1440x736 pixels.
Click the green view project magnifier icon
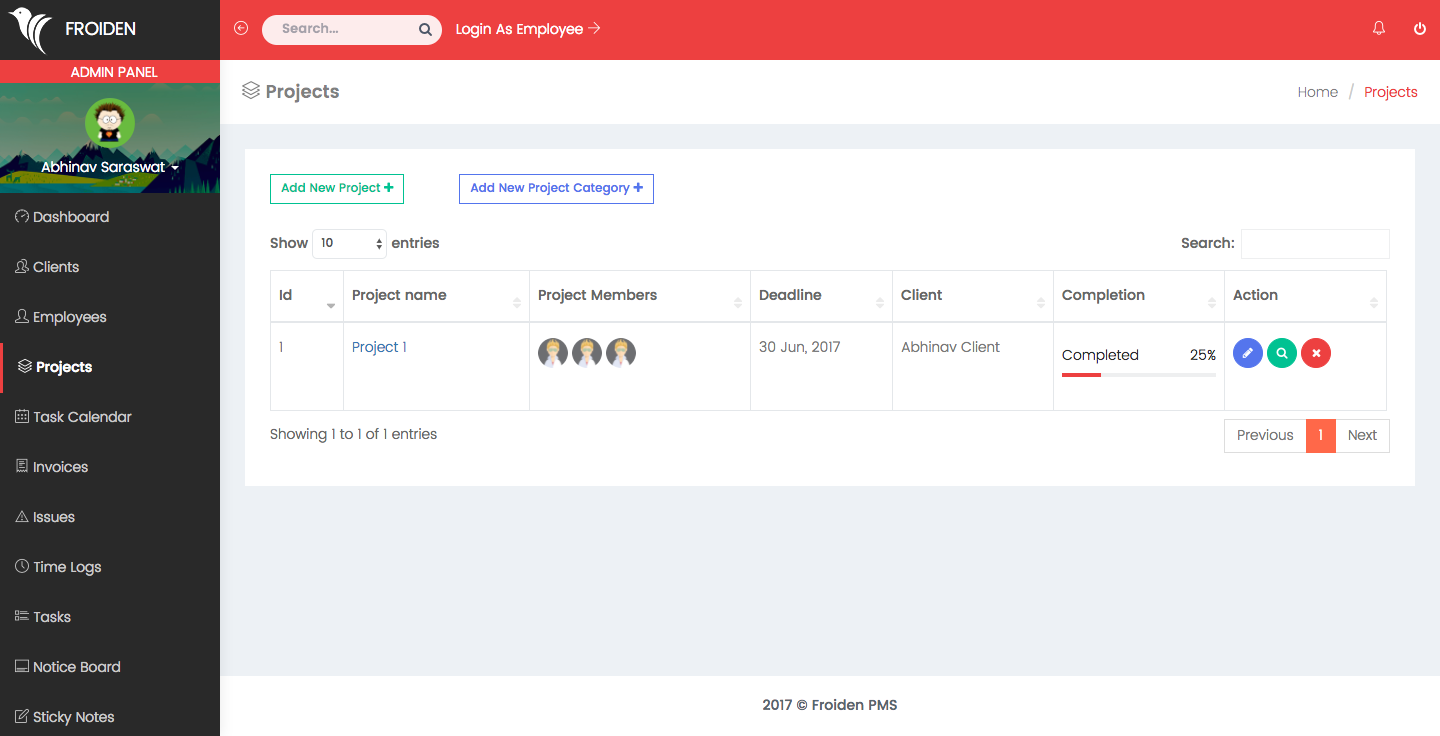coord(1281,353)
